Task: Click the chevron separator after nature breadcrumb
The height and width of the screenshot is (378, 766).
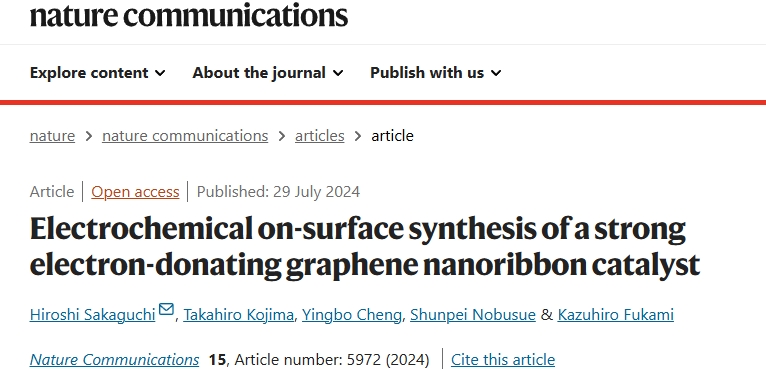Action: click(x=88, y=136)
